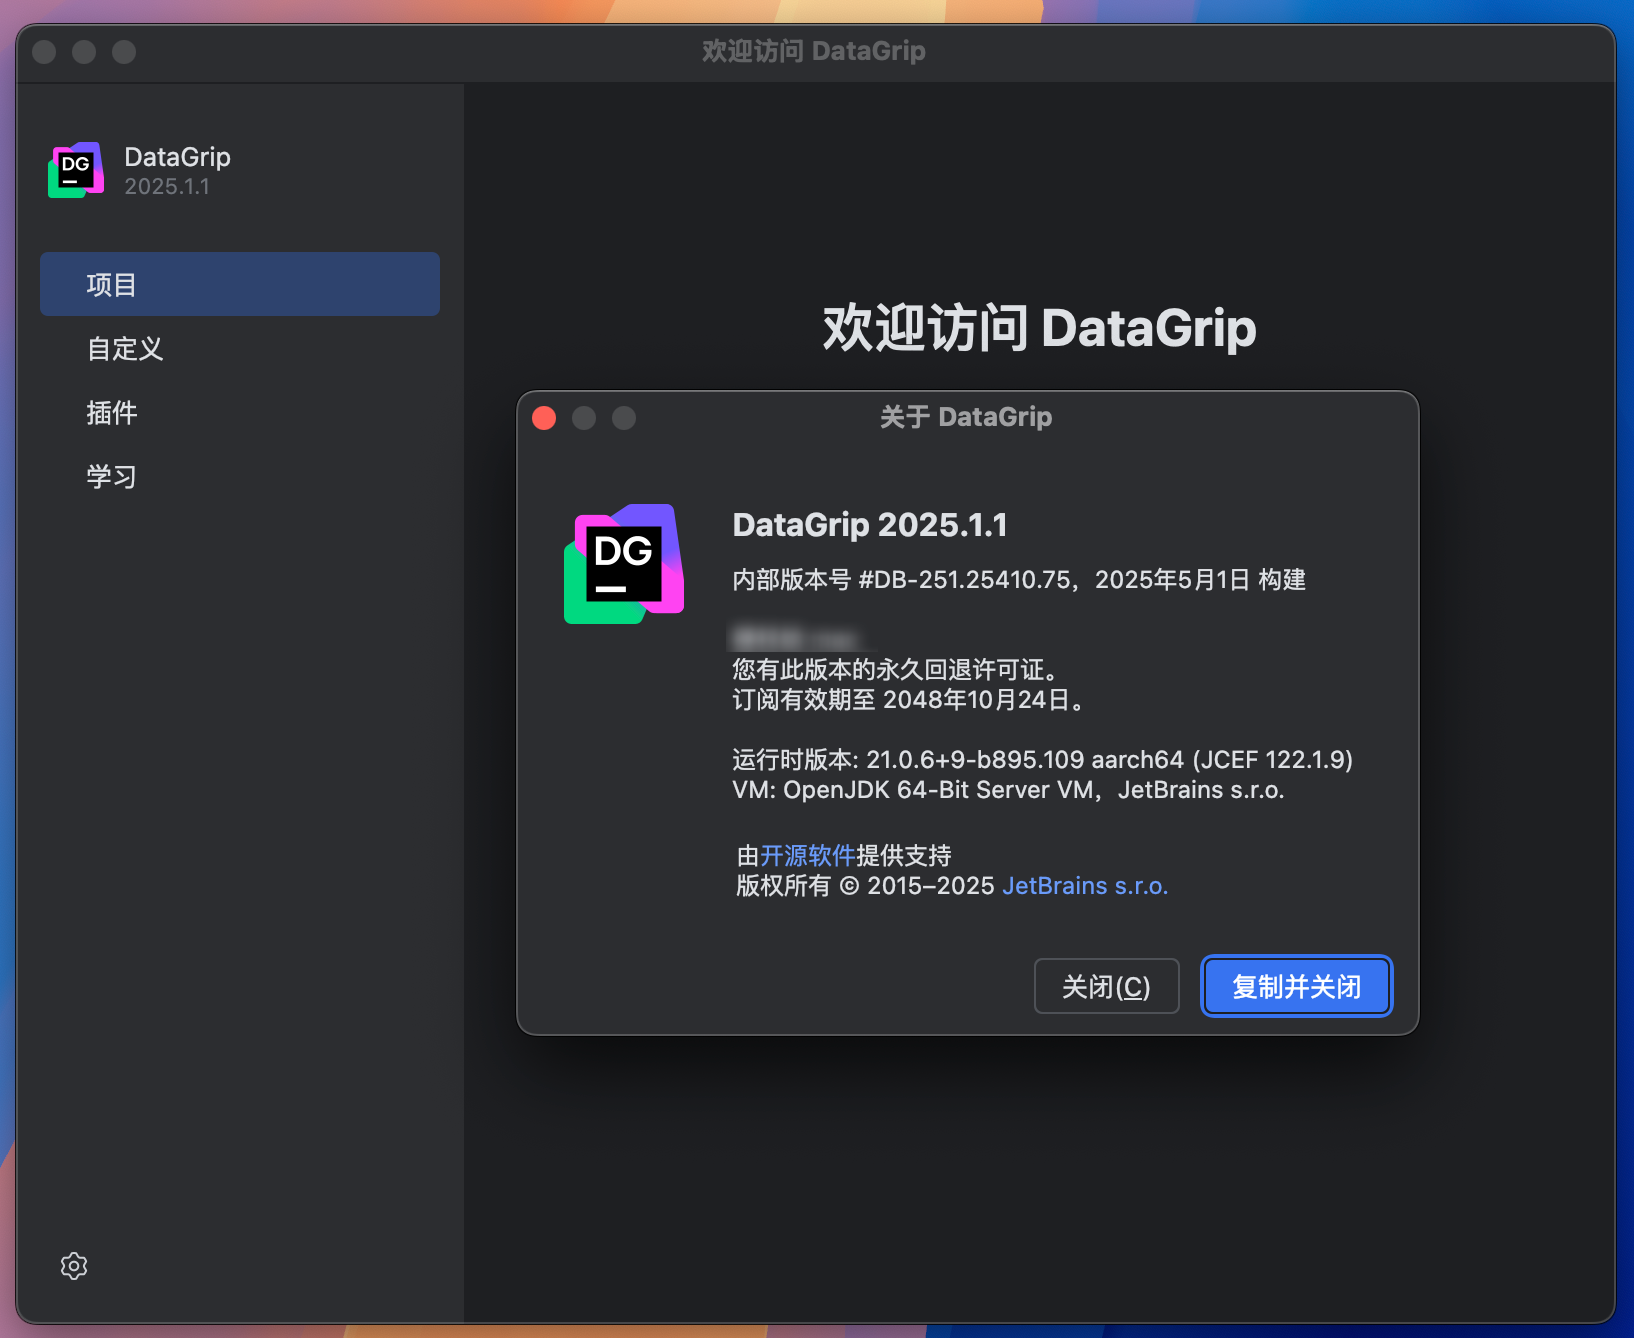Viewport: 1634px width, 1338px height.
Task: Open settings via the gear icon
Action: [73, 1265]
